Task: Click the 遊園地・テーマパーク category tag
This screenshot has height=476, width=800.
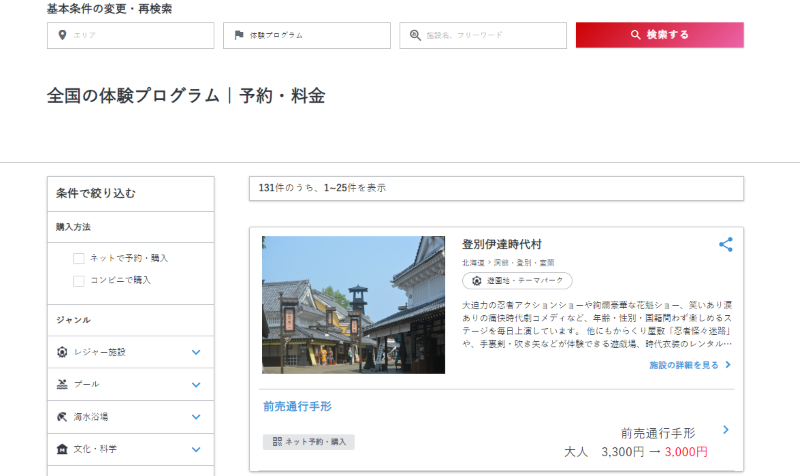Action: coord(517,281)
